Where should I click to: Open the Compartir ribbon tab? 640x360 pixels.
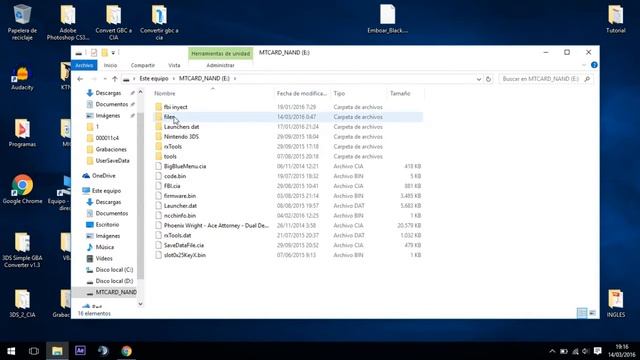click(x=142, y=65)
